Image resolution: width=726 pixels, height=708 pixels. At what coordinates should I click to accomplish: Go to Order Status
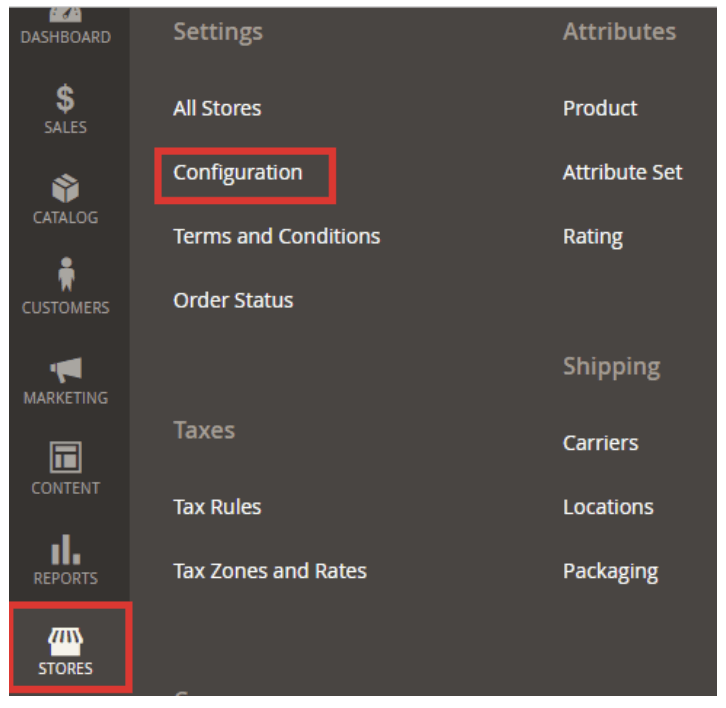(x=233, y=300)
